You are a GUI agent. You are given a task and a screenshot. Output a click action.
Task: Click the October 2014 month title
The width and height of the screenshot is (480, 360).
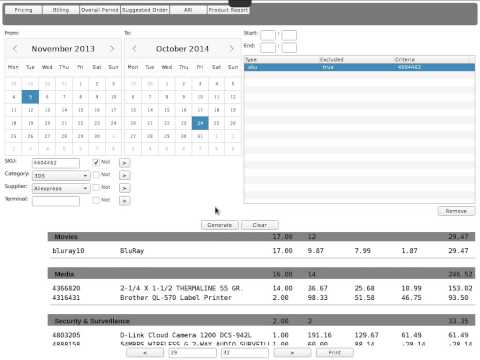182,49
